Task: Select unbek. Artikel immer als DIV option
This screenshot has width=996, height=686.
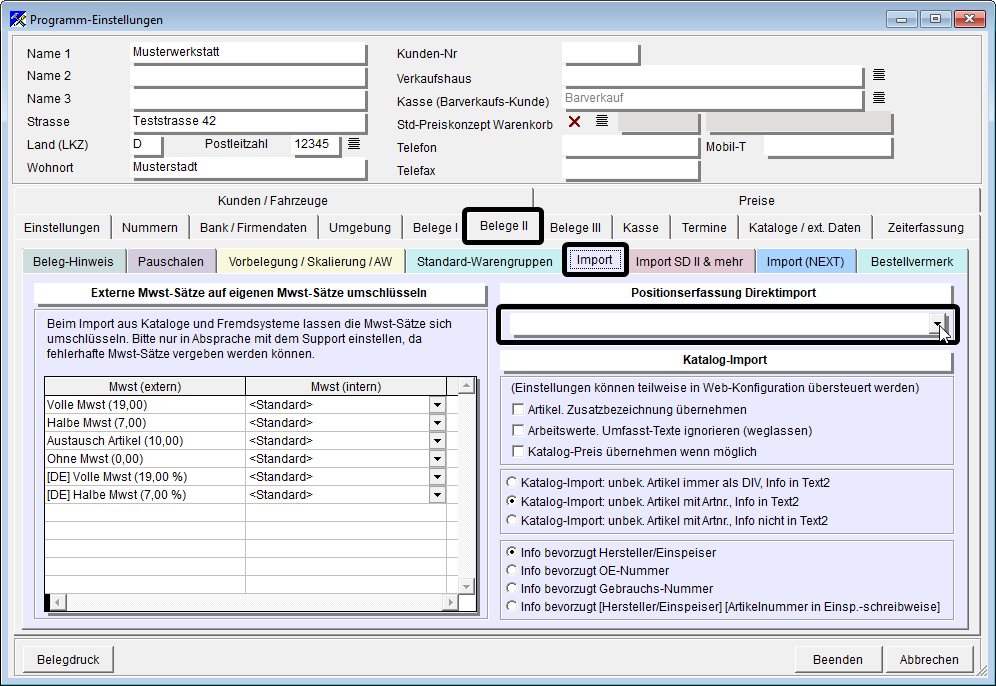Action: pos(512,482)
